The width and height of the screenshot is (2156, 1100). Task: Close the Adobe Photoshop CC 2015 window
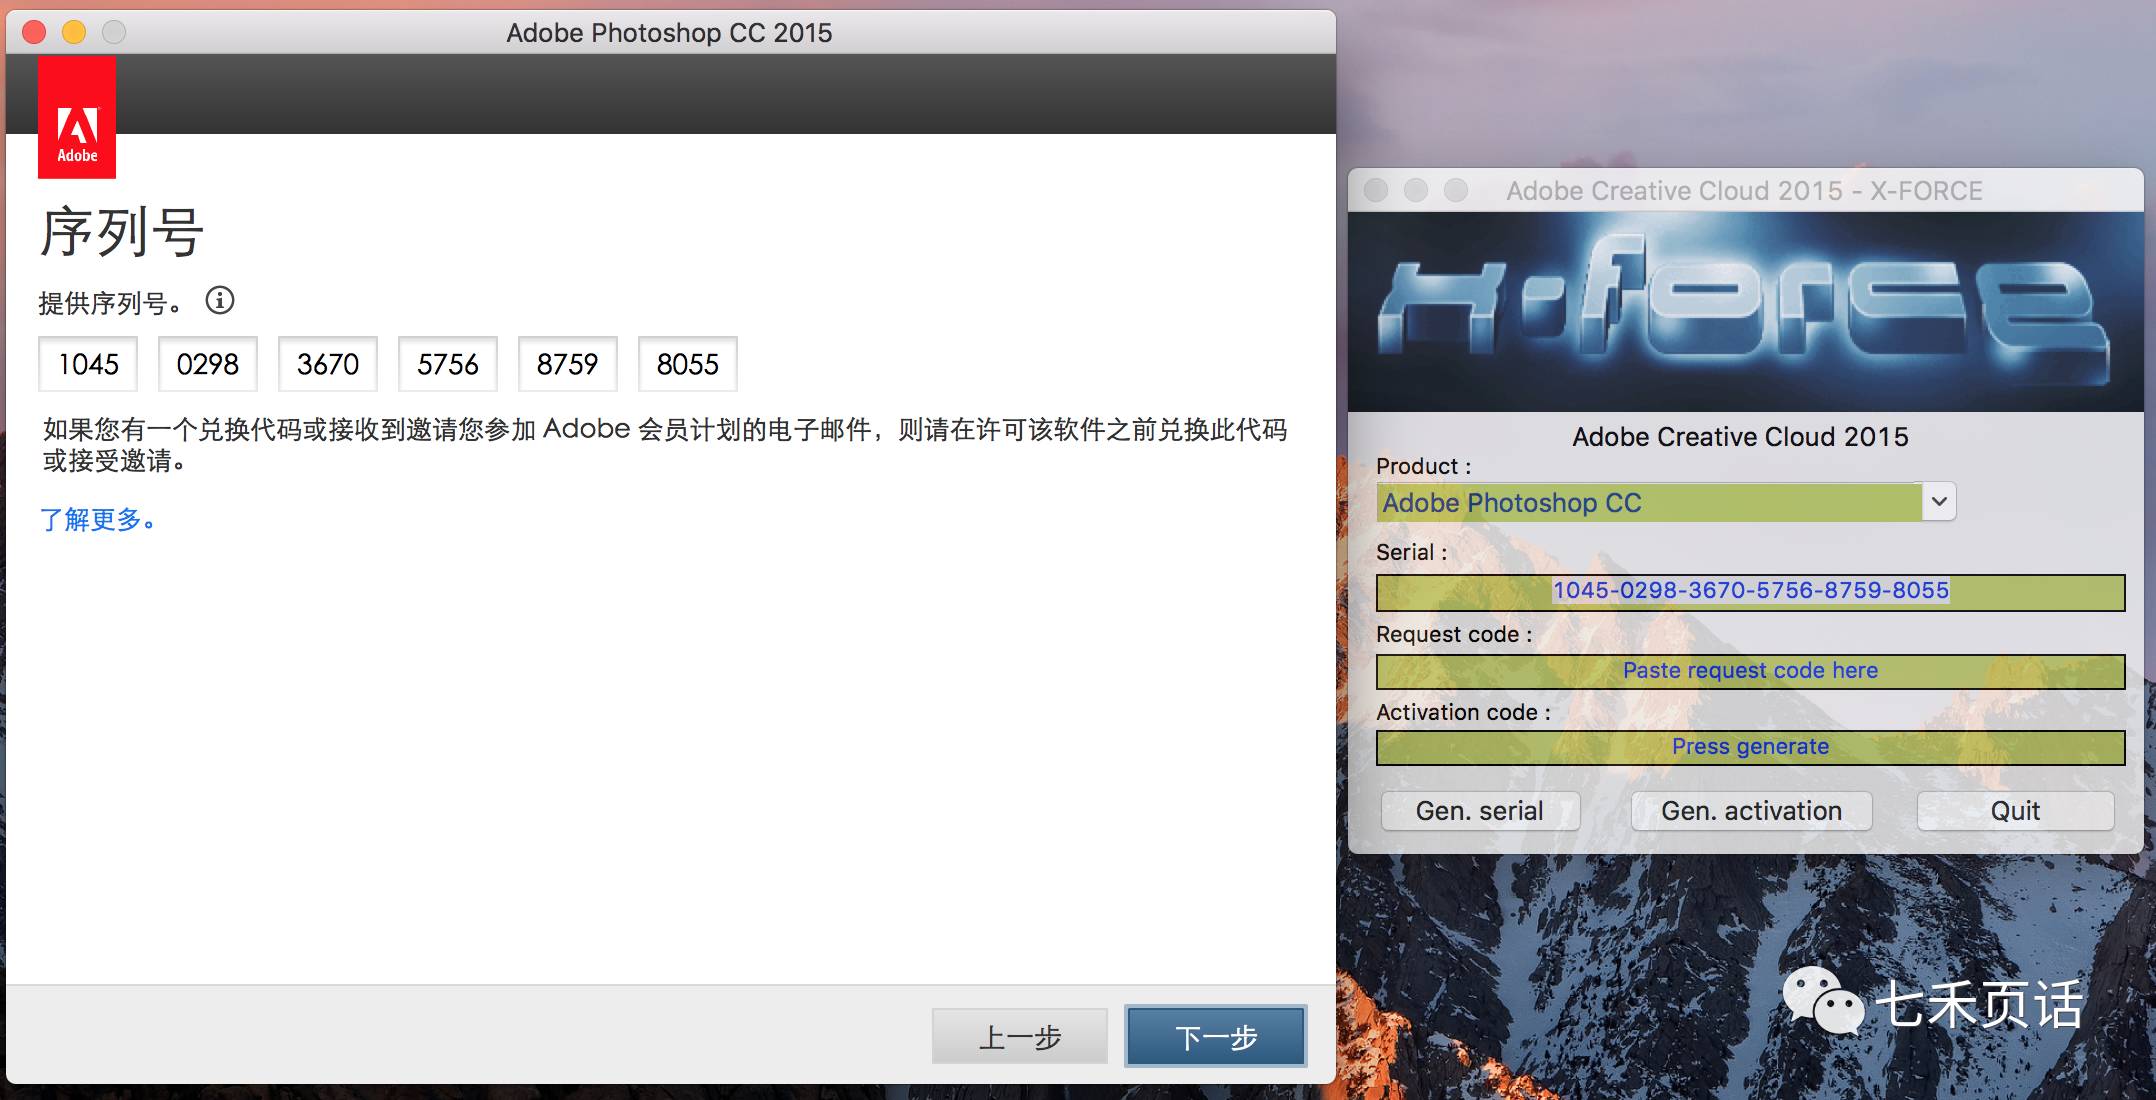pyautogui.click(x=34, y=32)
